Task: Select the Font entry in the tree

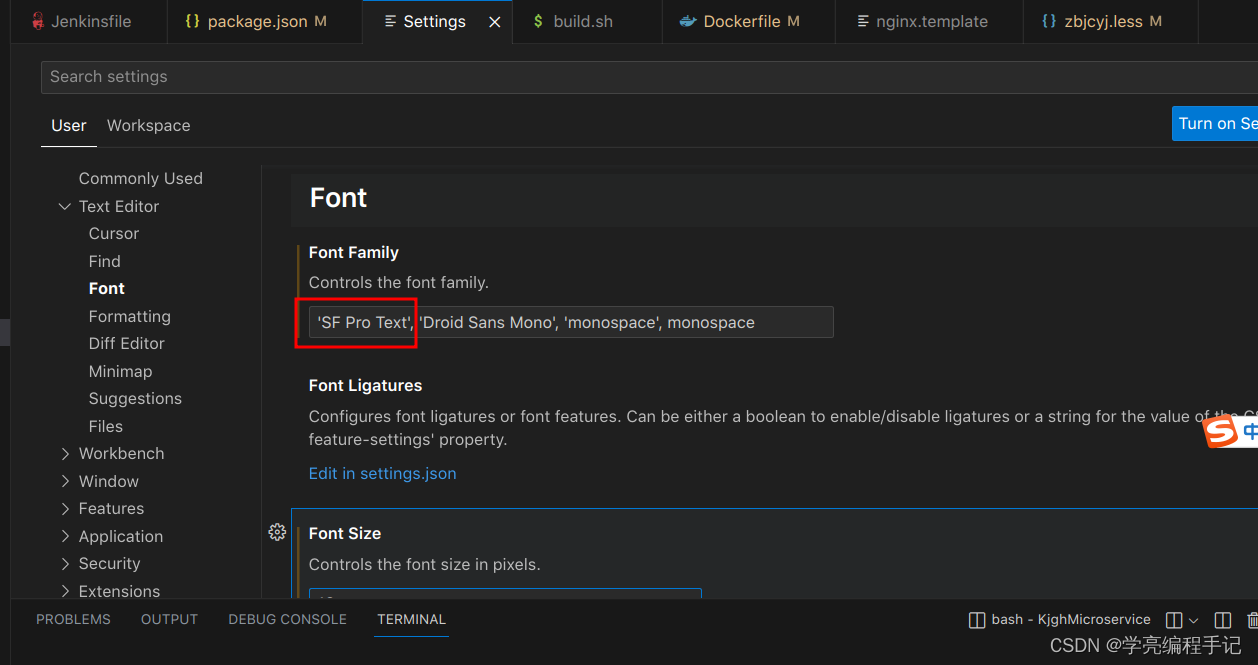Action: point(107,288)
